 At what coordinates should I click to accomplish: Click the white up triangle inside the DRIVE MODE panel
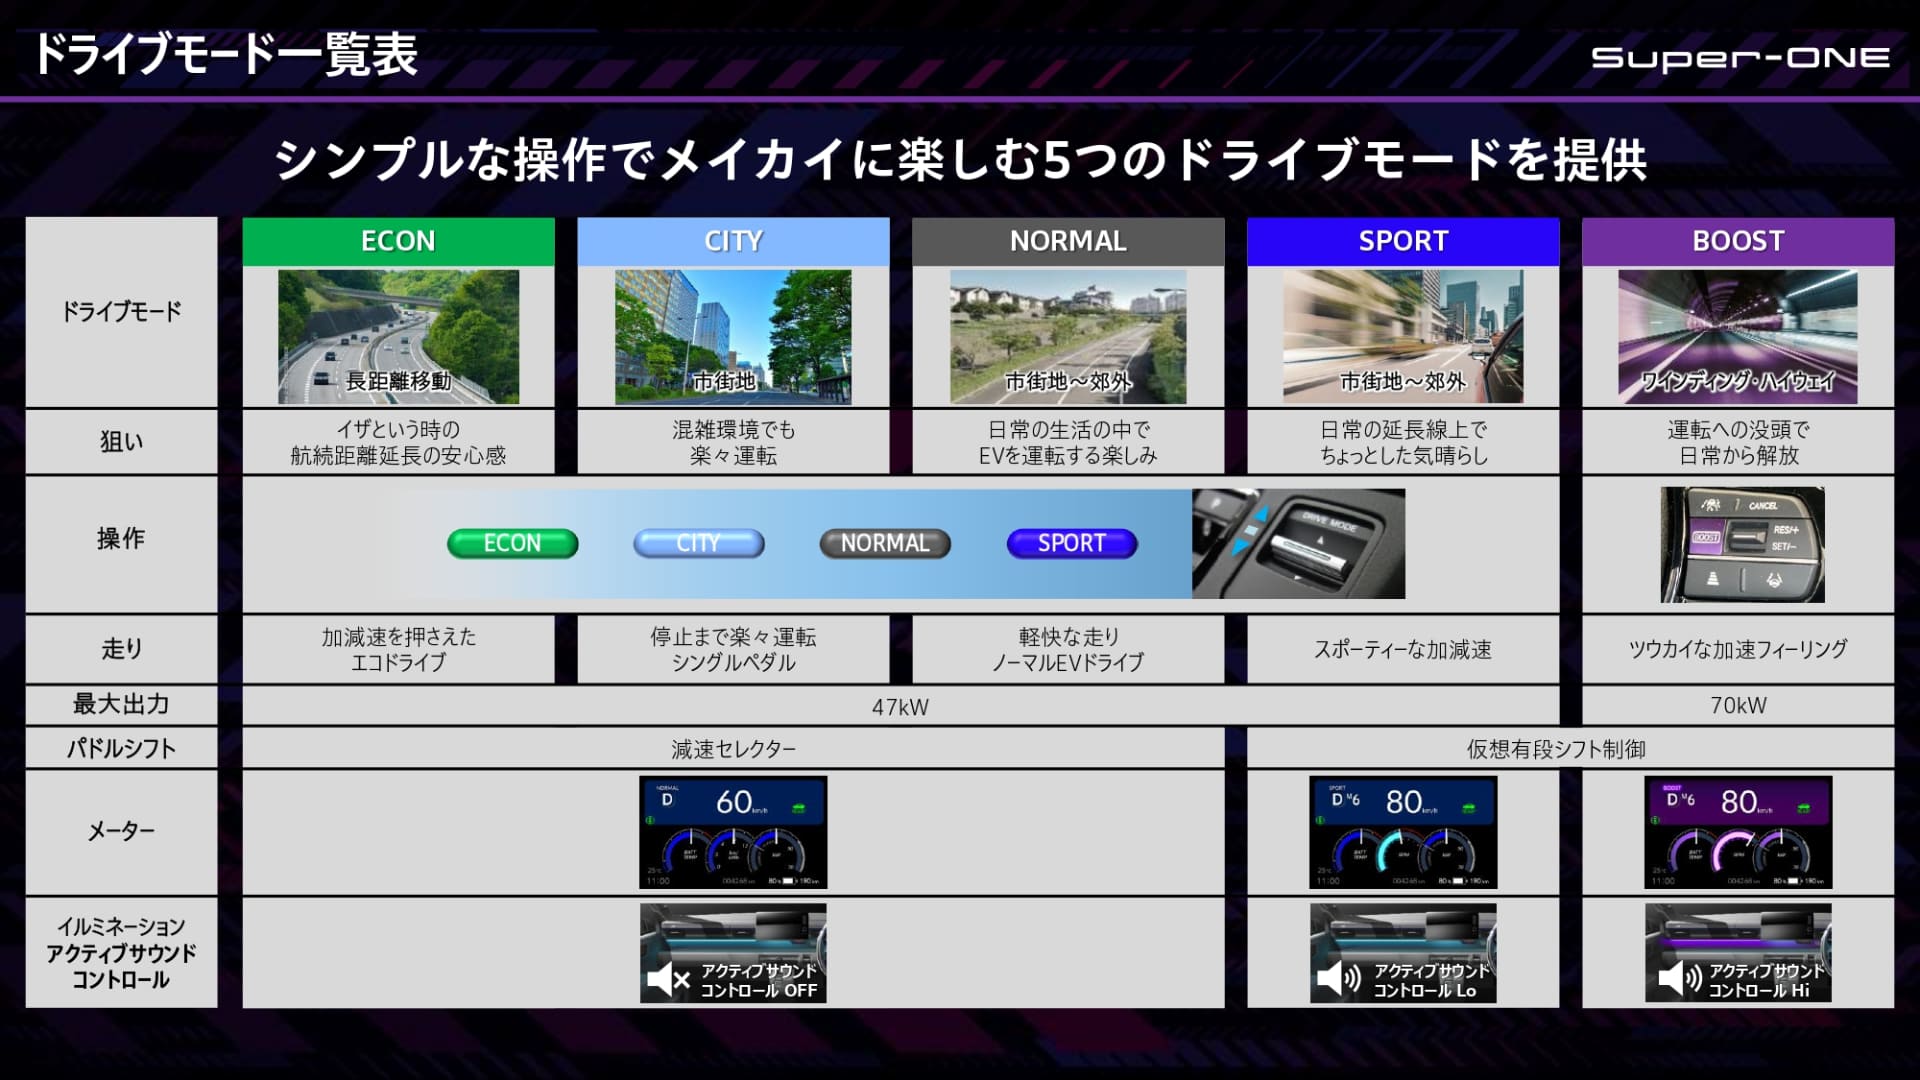[x=1320, y=540]
